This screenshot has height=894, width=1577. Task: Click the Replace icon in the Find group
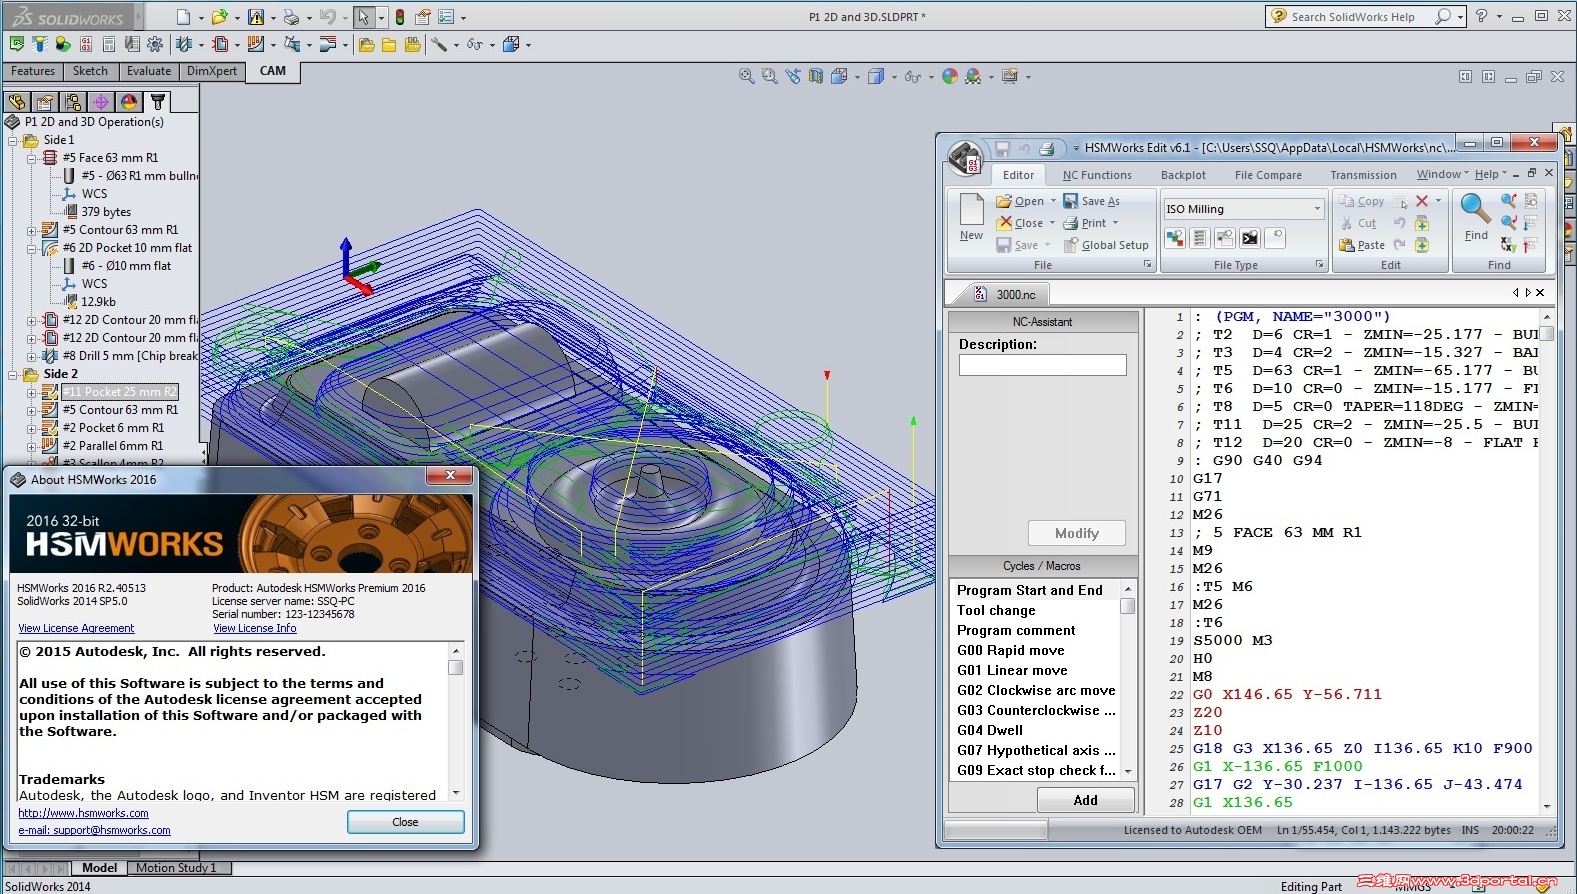point(1509,245)
